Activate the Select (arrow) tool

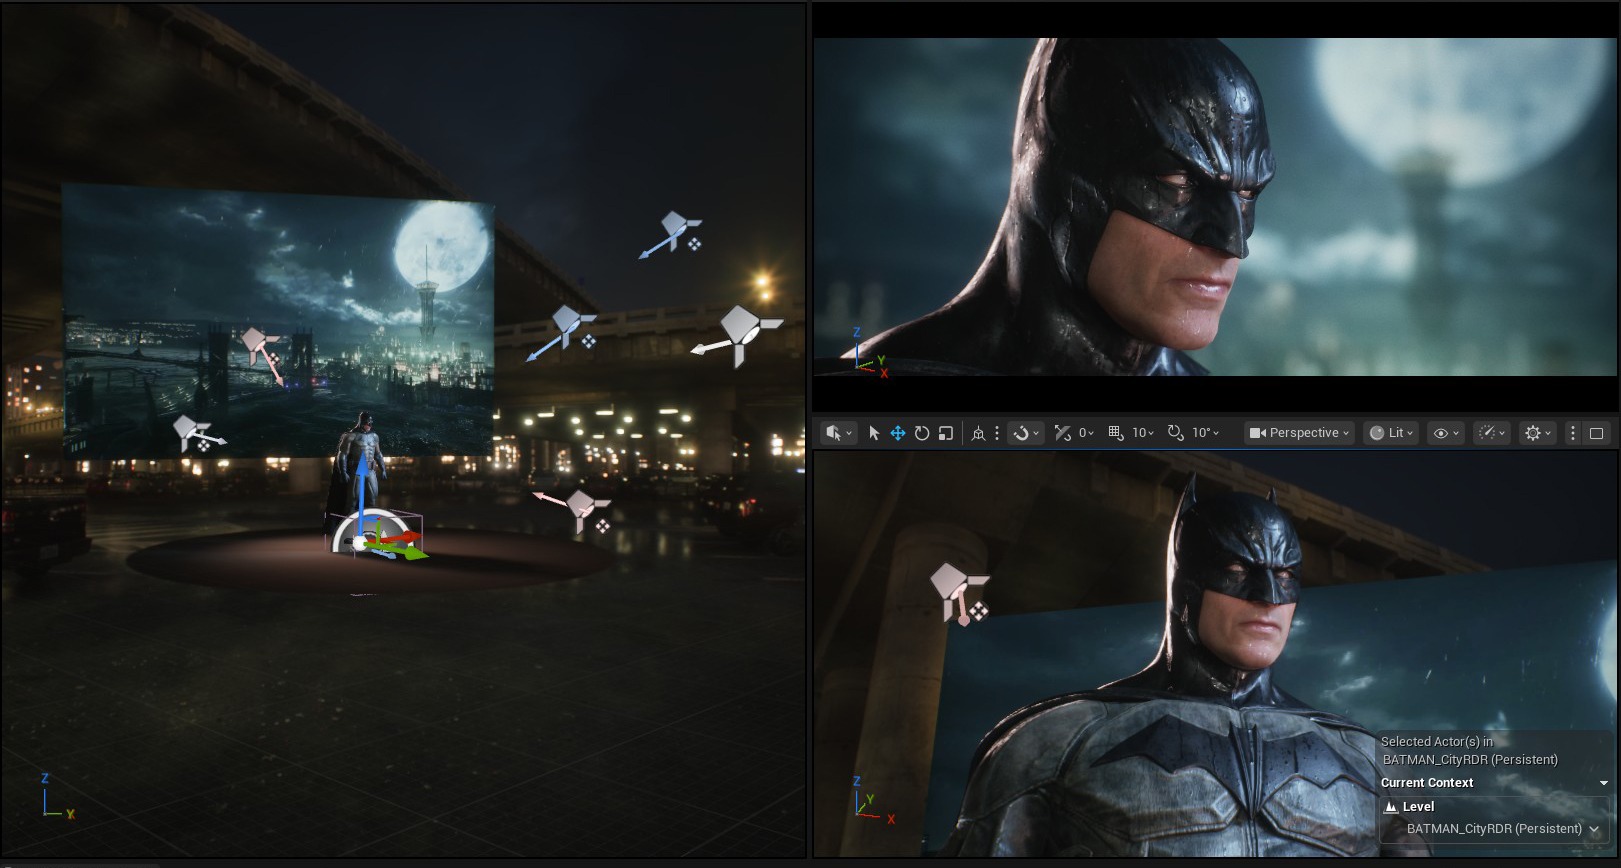pyautogui.click(x=874, y=433)
